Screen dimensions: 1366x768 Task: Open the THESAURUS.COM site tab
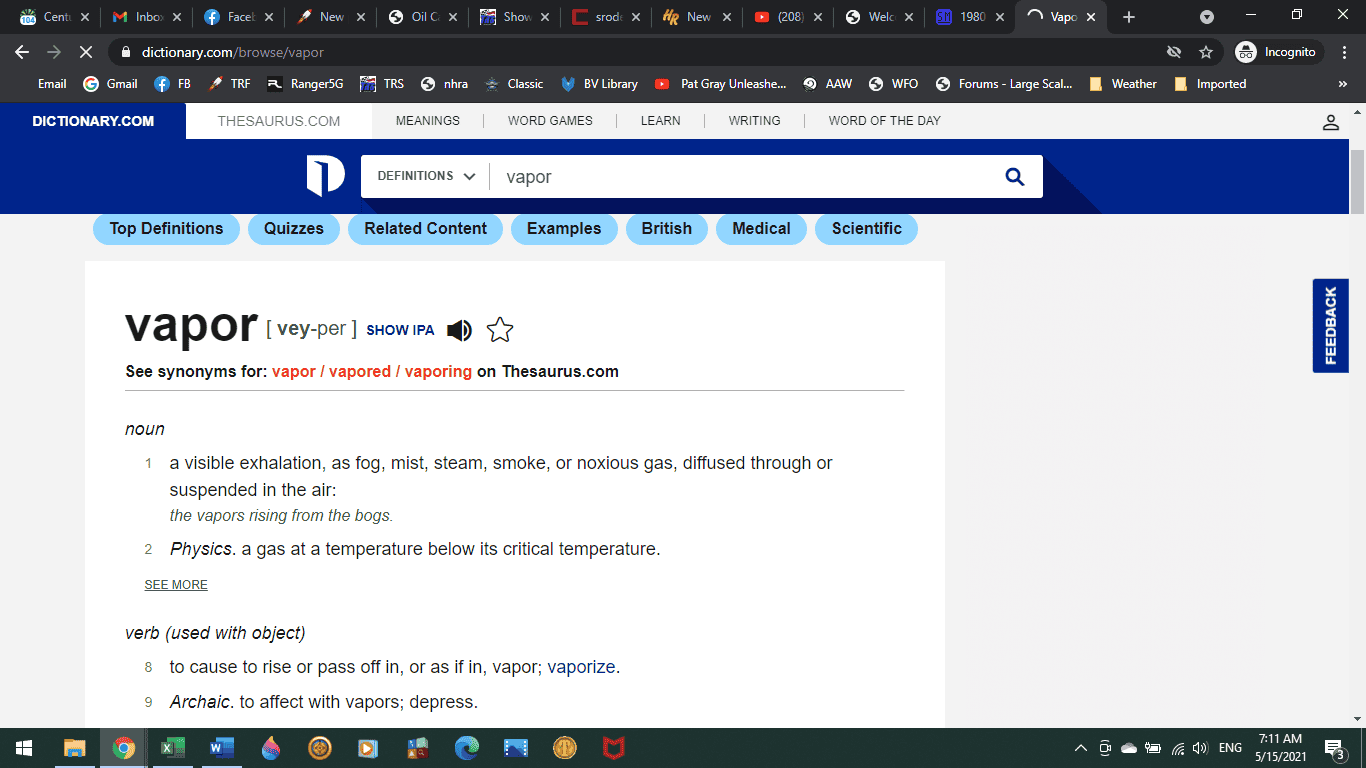[x=279, y=121]
